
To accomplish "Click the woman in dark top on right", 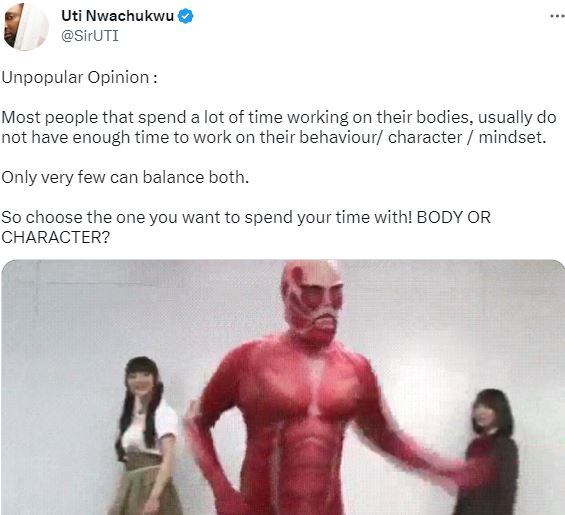I will (x=488, y=452).
